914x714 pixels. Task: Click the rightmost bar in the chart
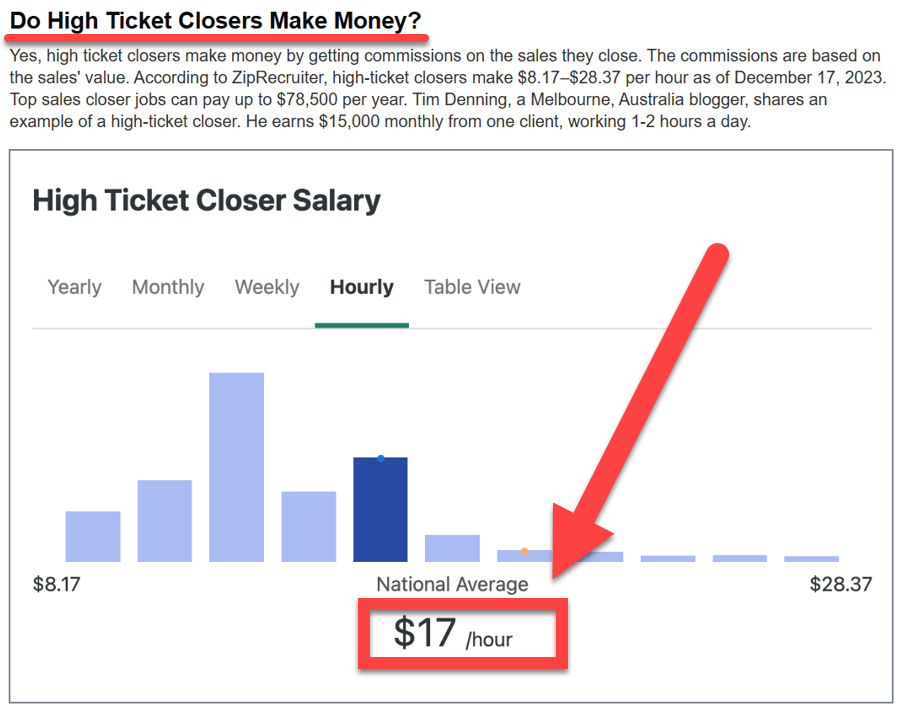click(x=811, y=558)
